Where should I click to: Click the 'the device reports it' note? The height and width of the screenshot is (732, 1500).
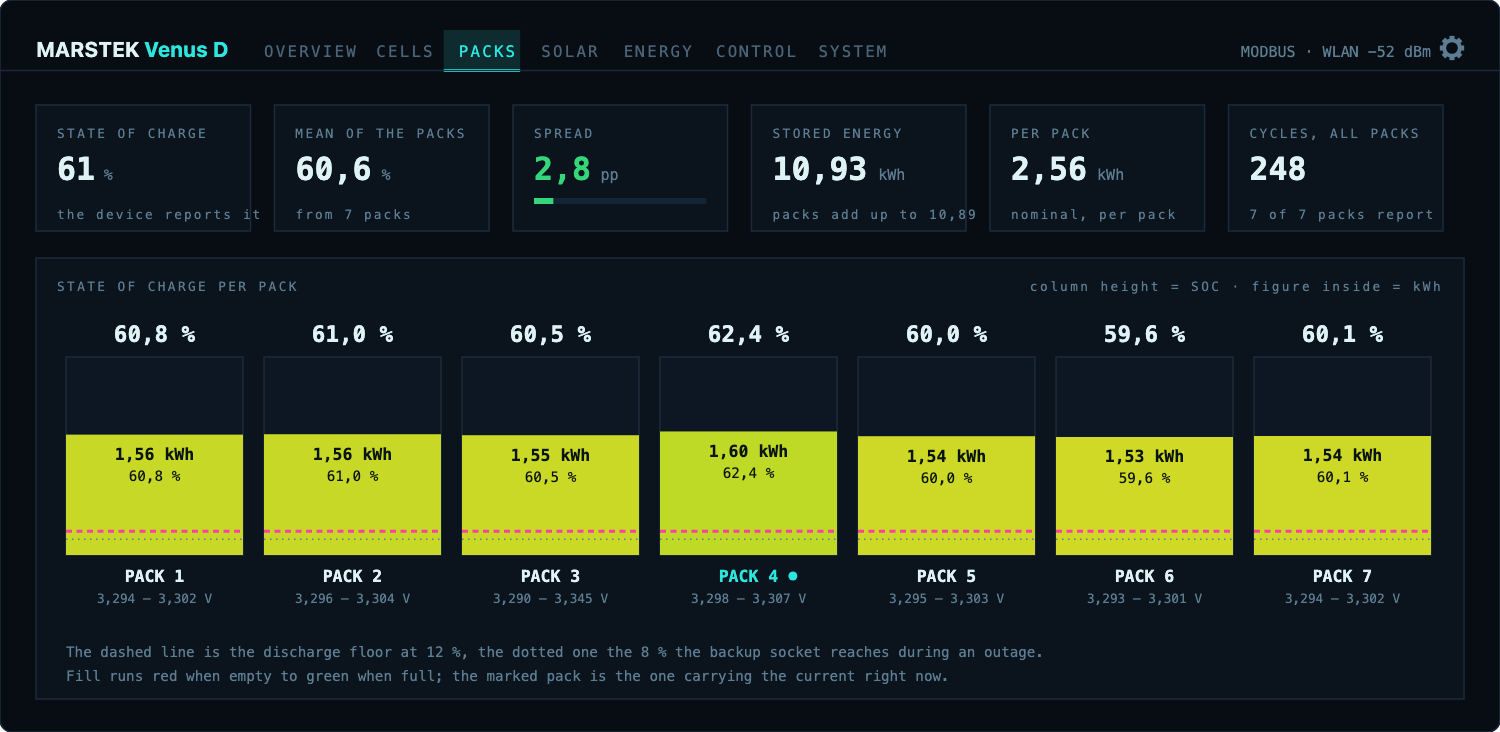[158, 214]
